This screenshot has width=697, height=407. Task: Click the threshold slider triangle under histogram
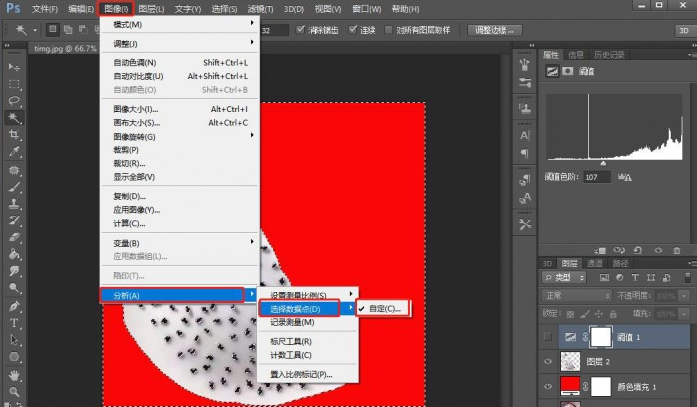pyautogui.click(x=602, y=163)
